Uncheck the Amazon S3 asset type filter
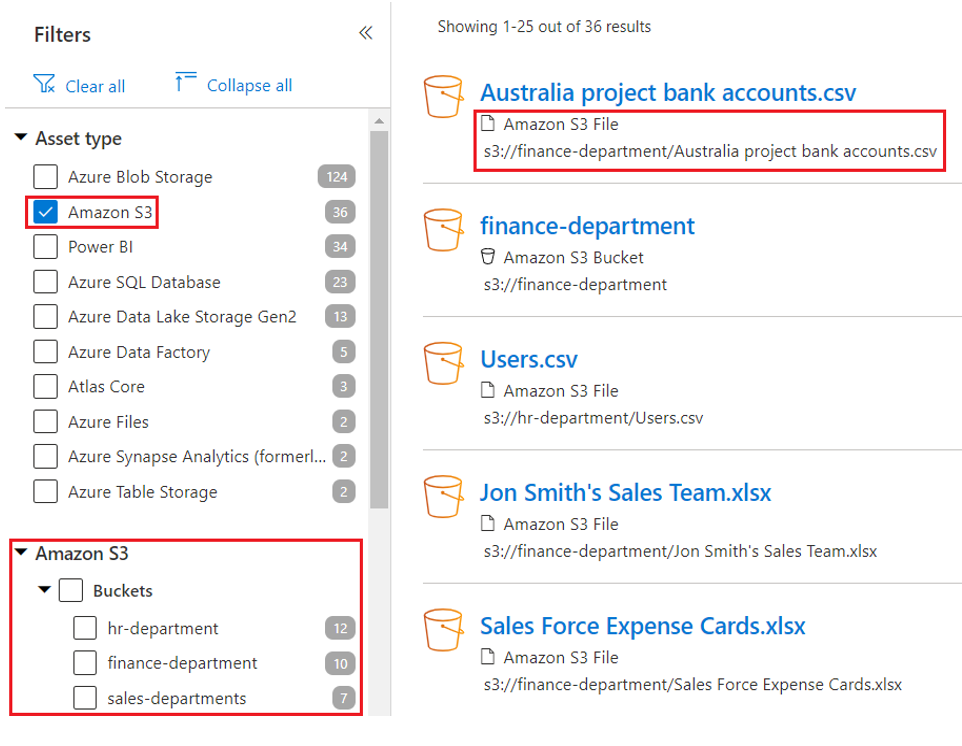Image resolution: width=962 pixels, height=746 pixels. [45, 212]
